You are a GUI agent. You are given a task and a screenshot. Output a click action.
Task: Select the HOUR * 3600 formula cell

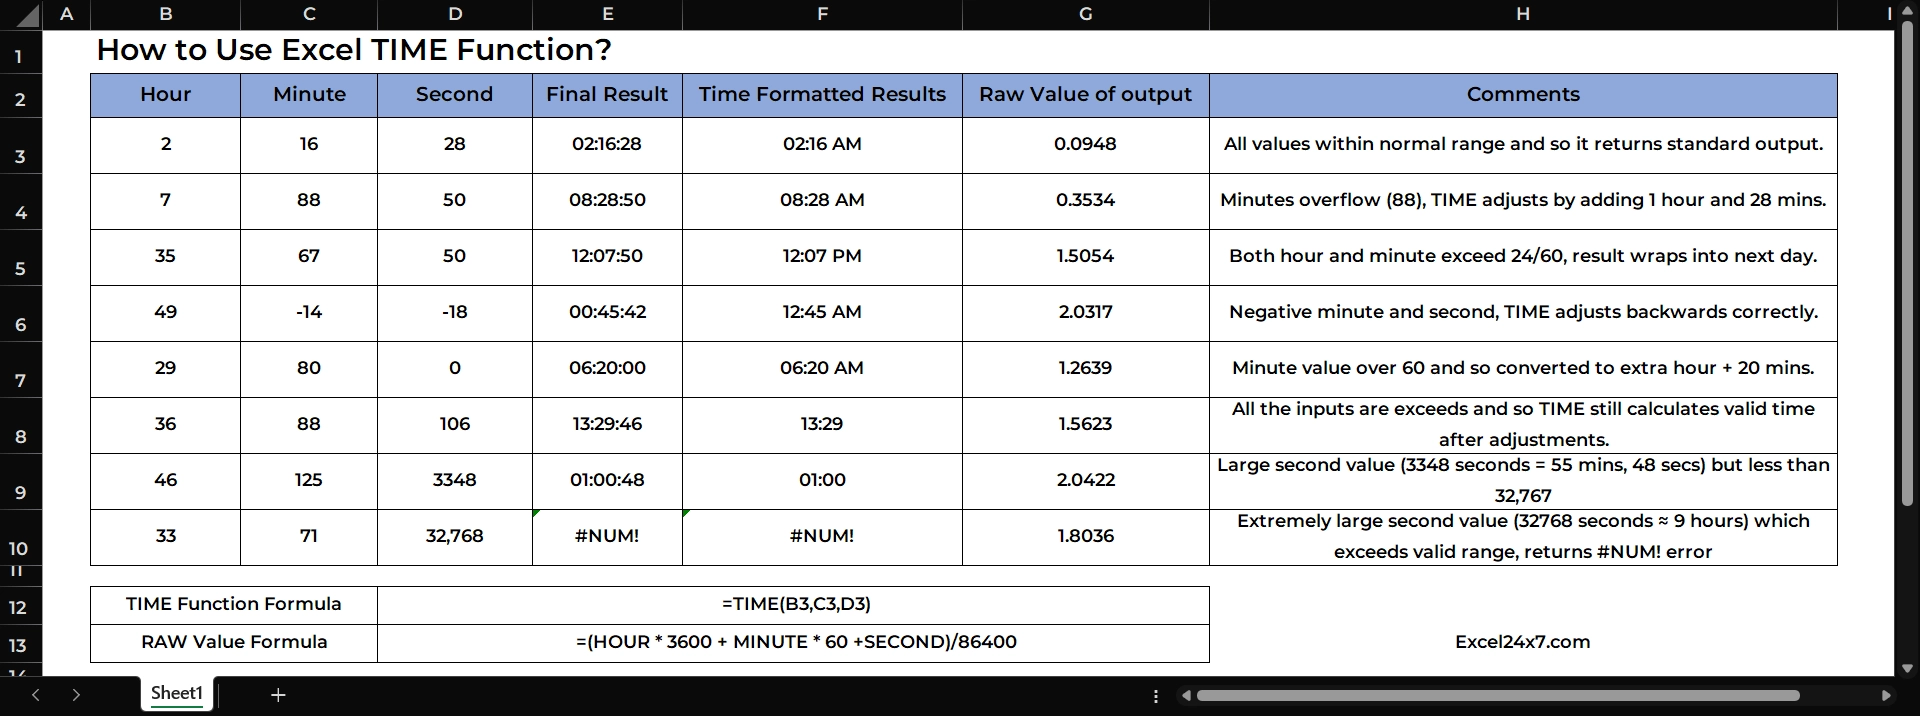tap(794, 644)
